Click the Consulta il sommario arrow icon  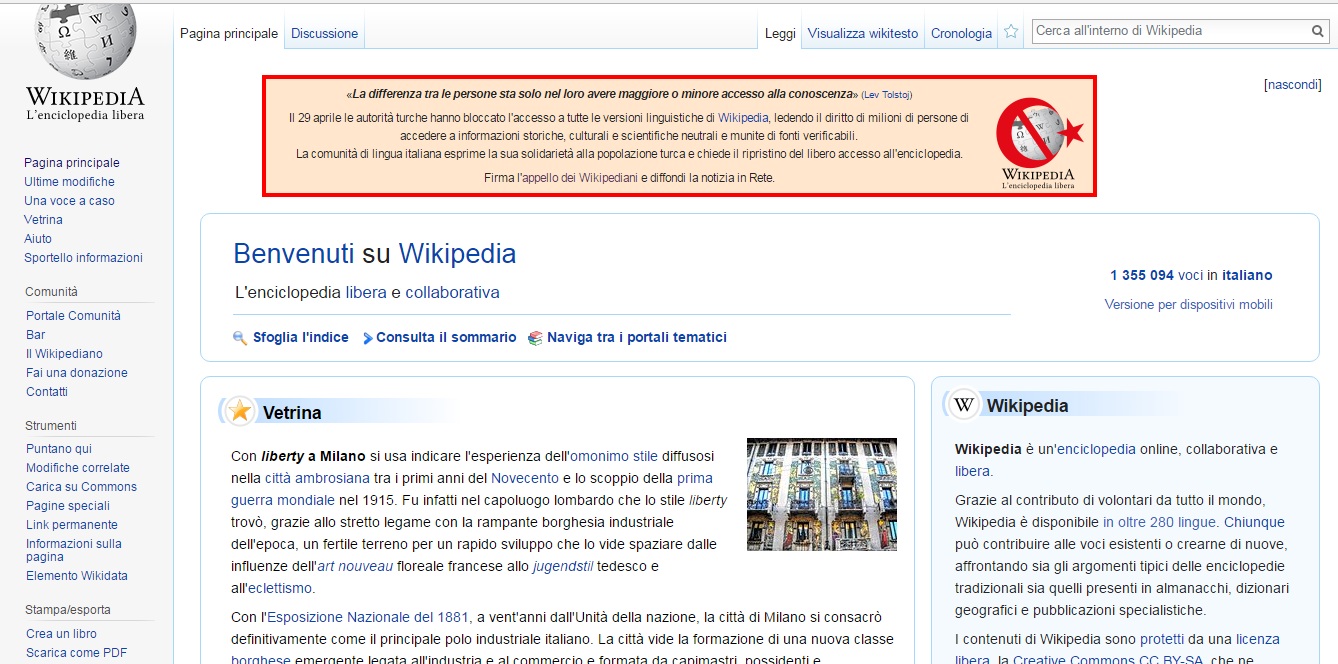[367, 338]
